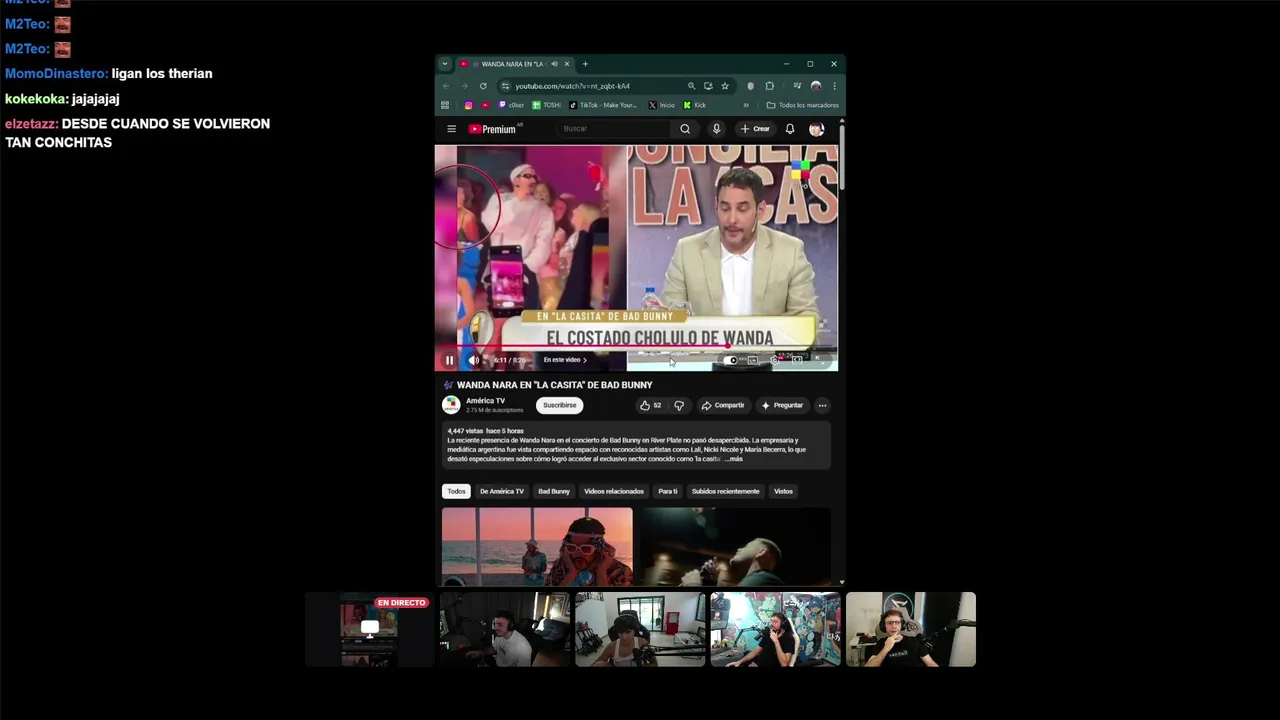Viewport: 1280px width, 720px height.
Task: Open the Kick bookmark
Action: 694,105
